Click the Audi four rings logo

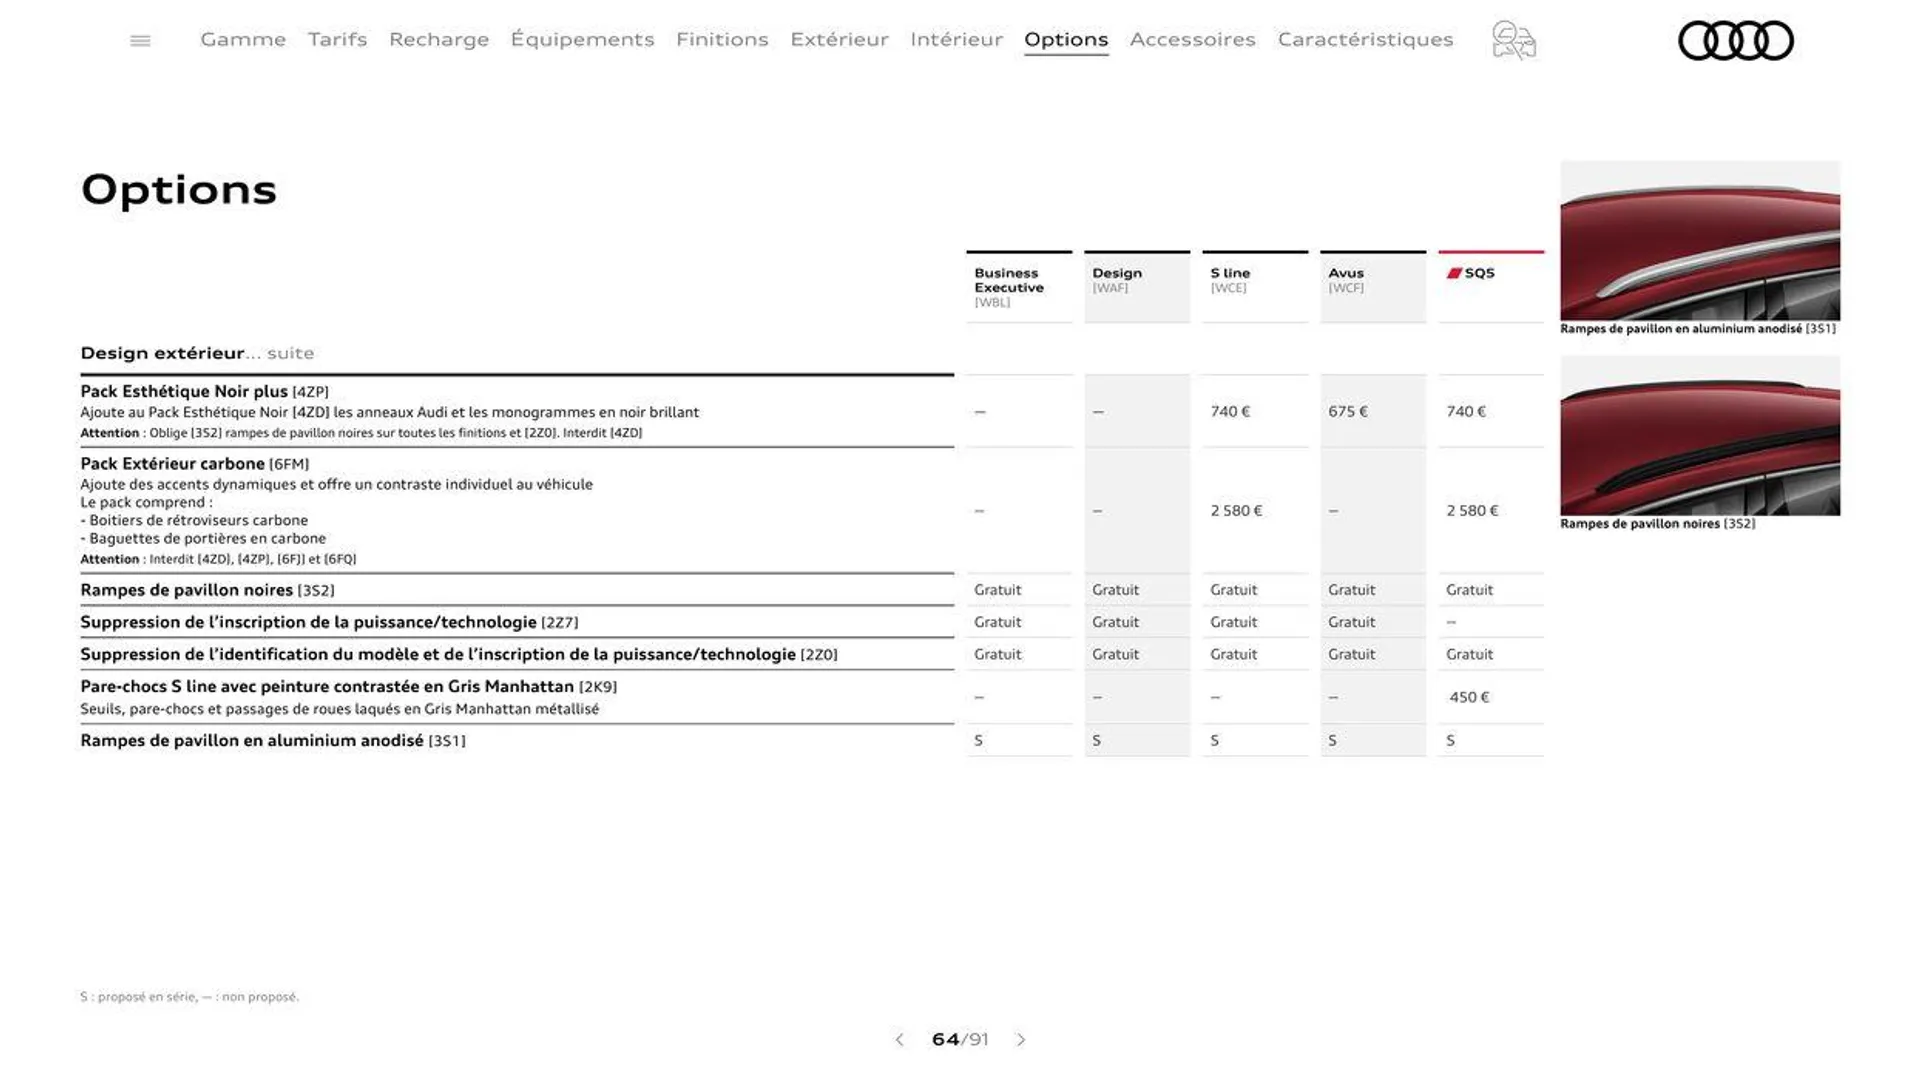tap(1736, 41)
